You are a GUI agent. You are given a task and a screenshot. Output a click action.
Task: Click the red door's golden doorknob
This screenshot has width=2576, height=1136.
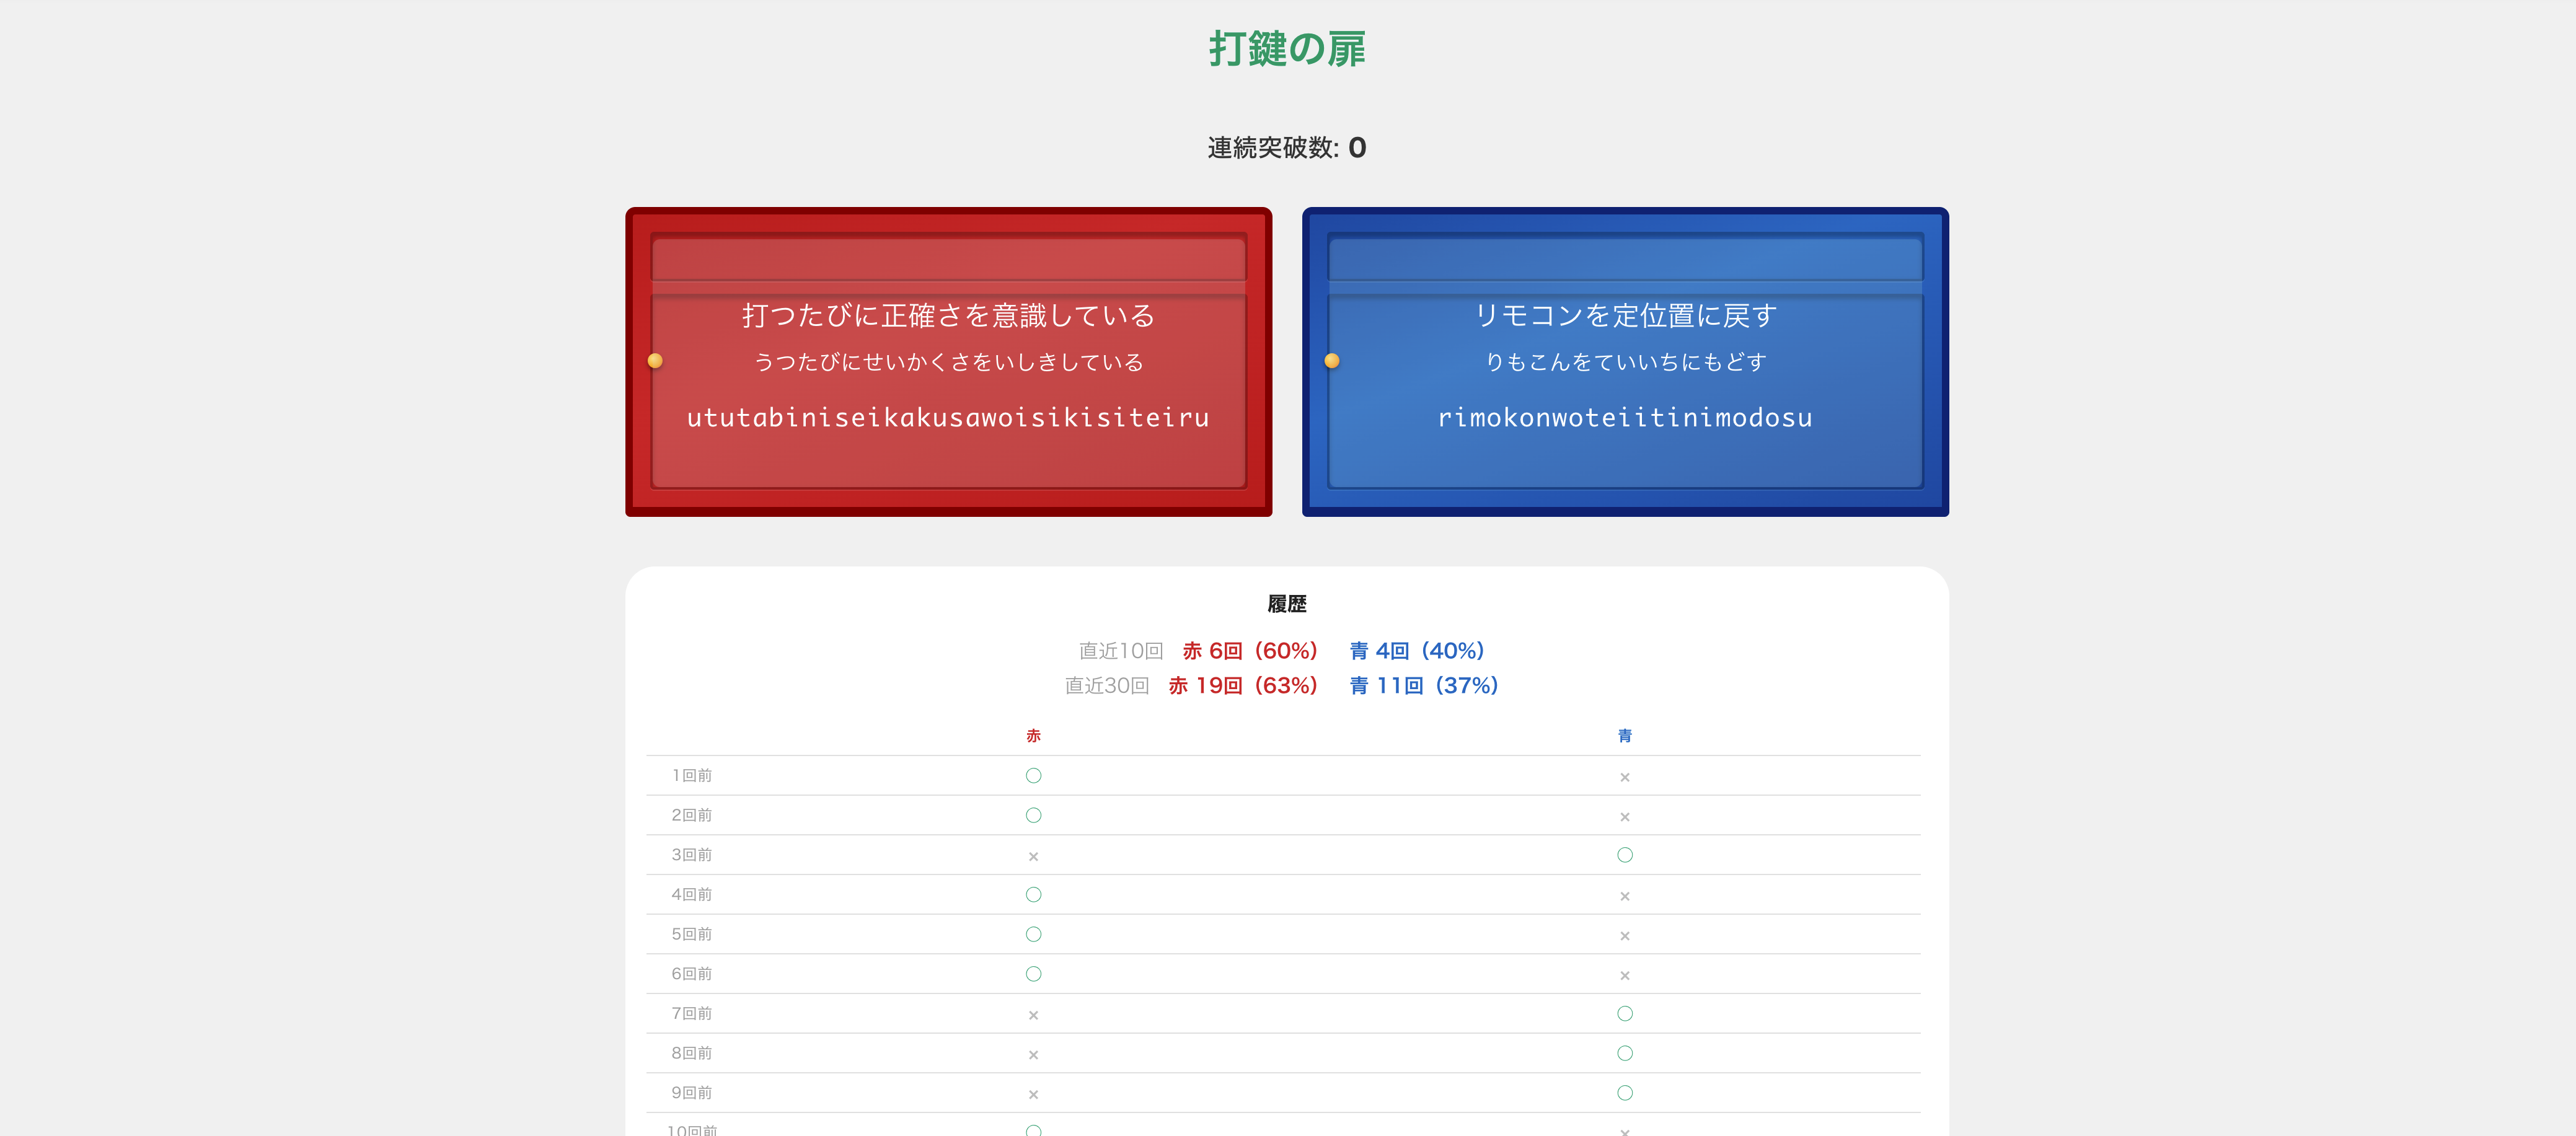pos(655,361)
